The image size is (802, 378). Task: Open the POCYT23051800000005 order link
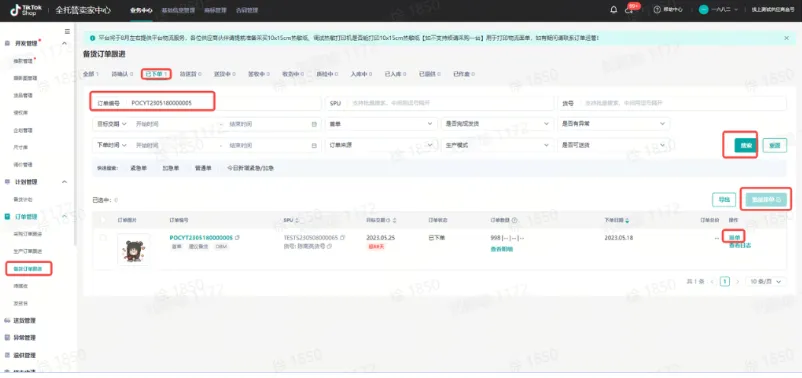coord(201,238)
